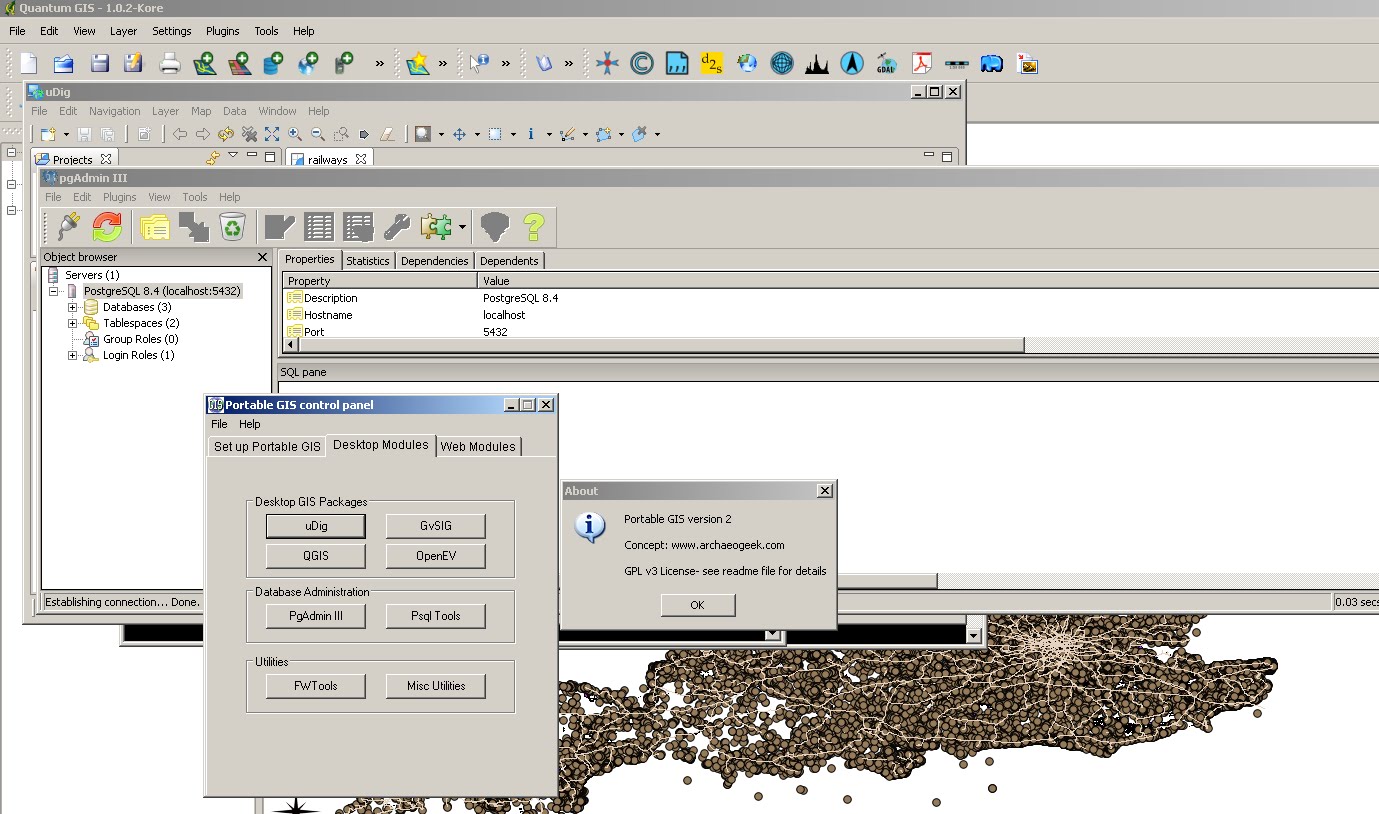Click the yellow question mark help in pgAdmin
This screenshot has height=814, width=1379.
coord(534,227)
